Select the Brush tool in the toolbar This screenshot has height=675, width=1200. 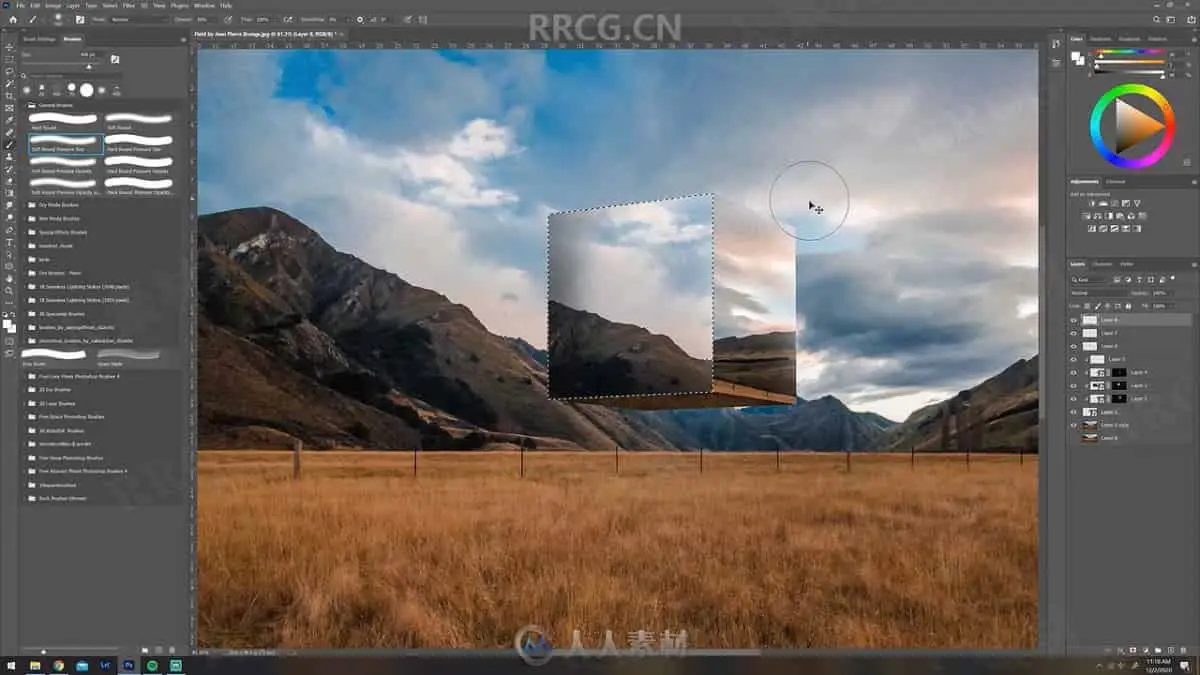click(x=9, y=145)
